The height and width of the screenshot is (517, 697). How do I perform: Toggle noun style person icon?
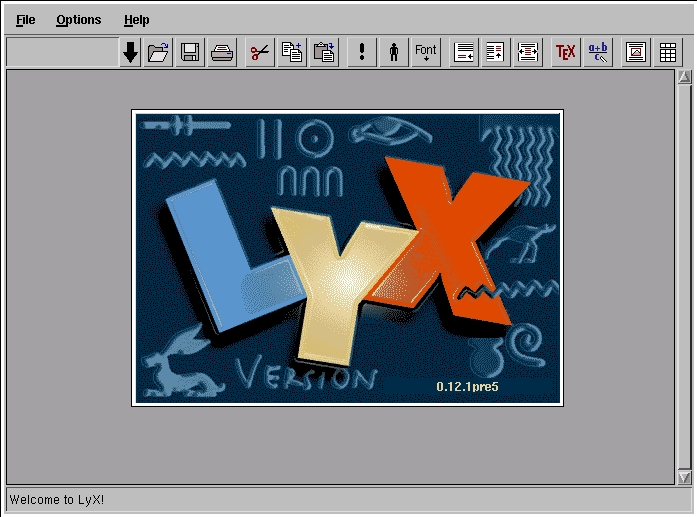(x=393, y=52)
